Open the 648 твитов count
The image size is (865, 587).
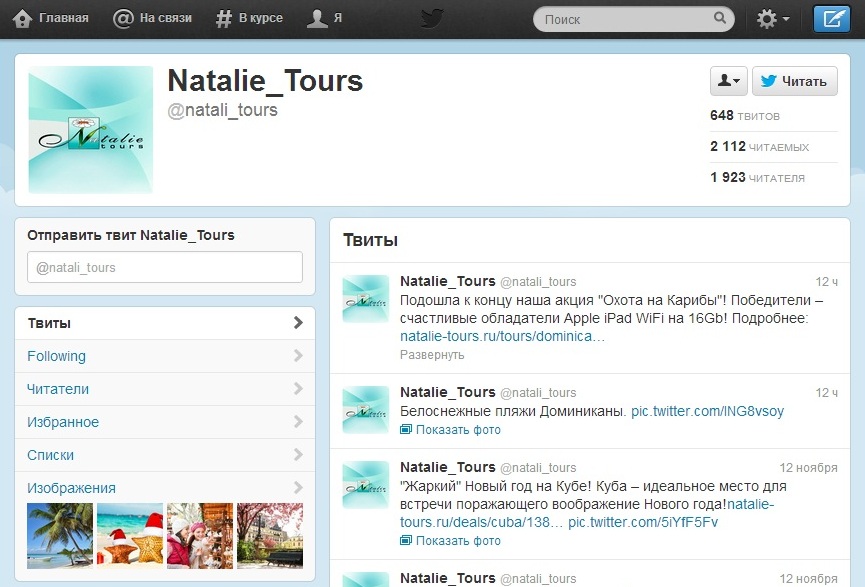pos(745,115)
